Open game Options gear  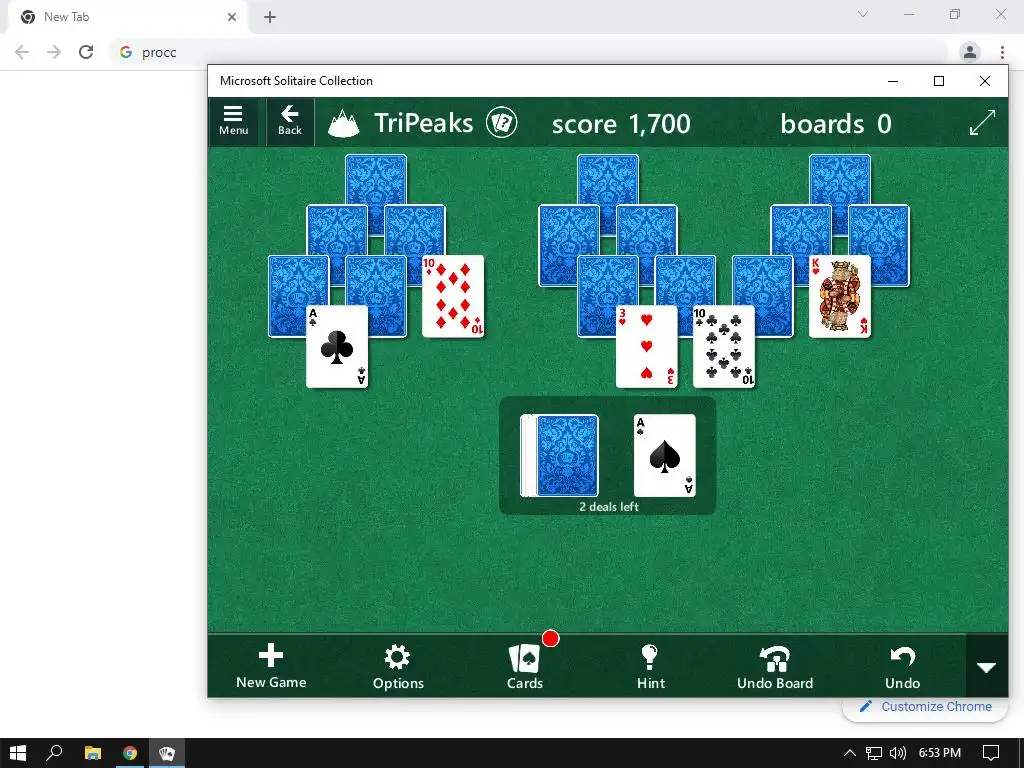tap(398, 666)
